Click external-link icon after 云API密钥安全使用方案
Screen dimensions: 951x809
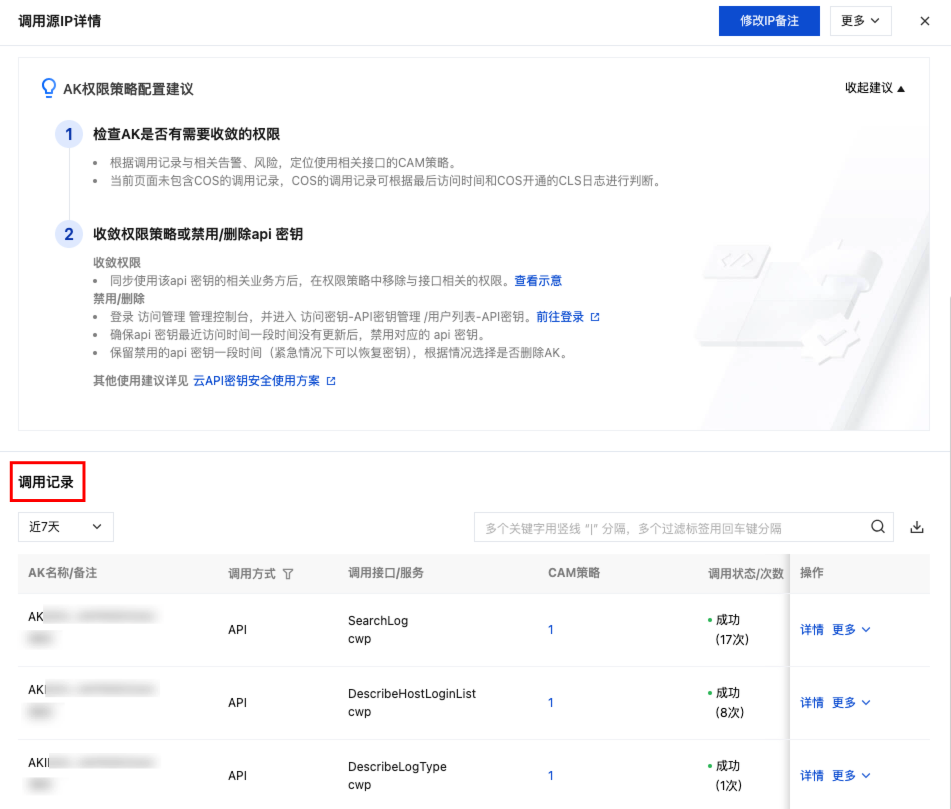[x=331, y=381]
